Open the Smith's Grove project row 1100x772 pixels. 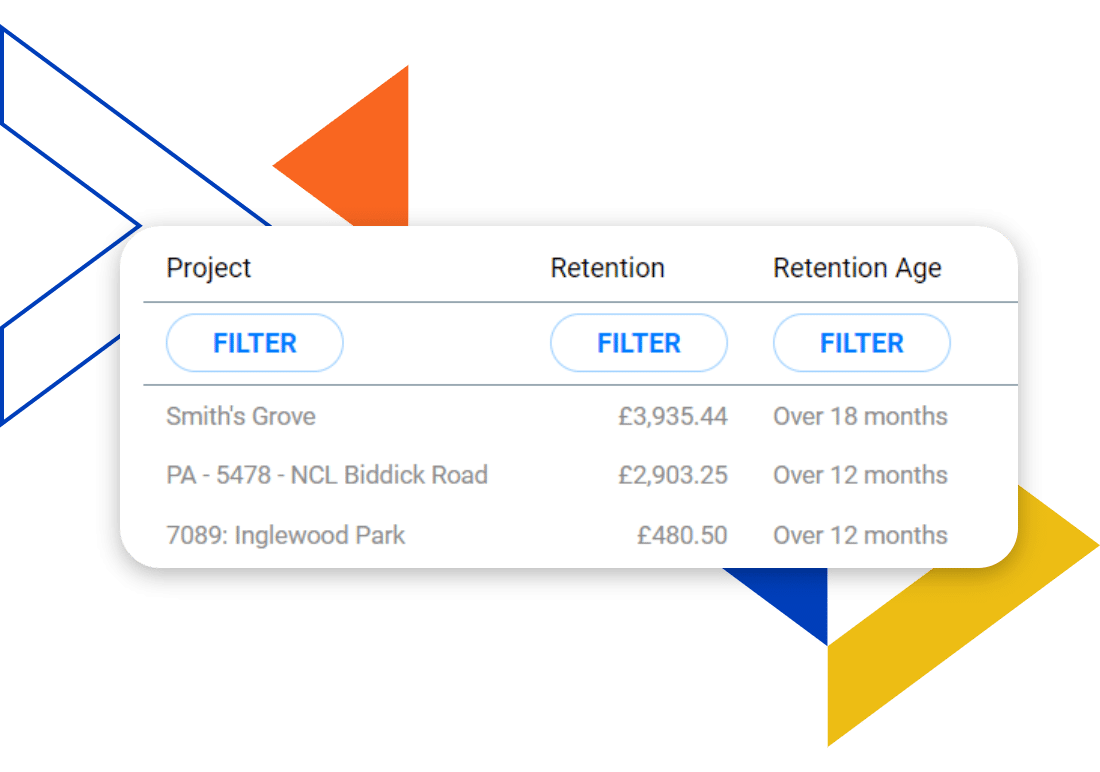[241, 416]
